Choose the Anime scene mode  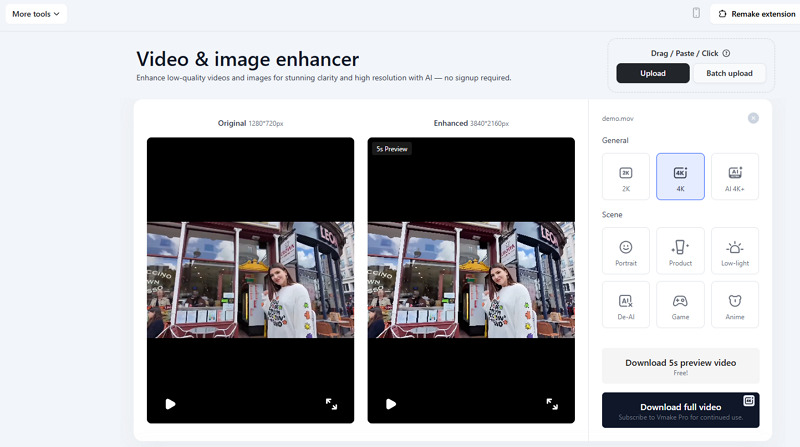pyautogui.click(x=735, y=305)
